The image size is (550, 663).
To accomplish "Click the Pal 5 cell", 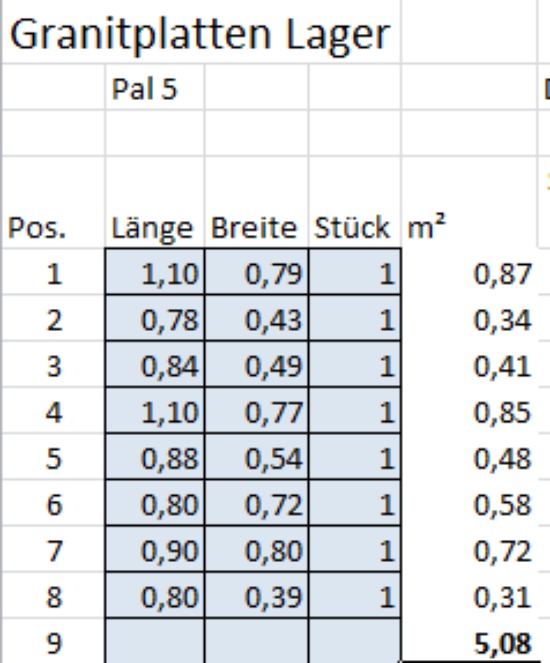I will click(x=155, y=87).
